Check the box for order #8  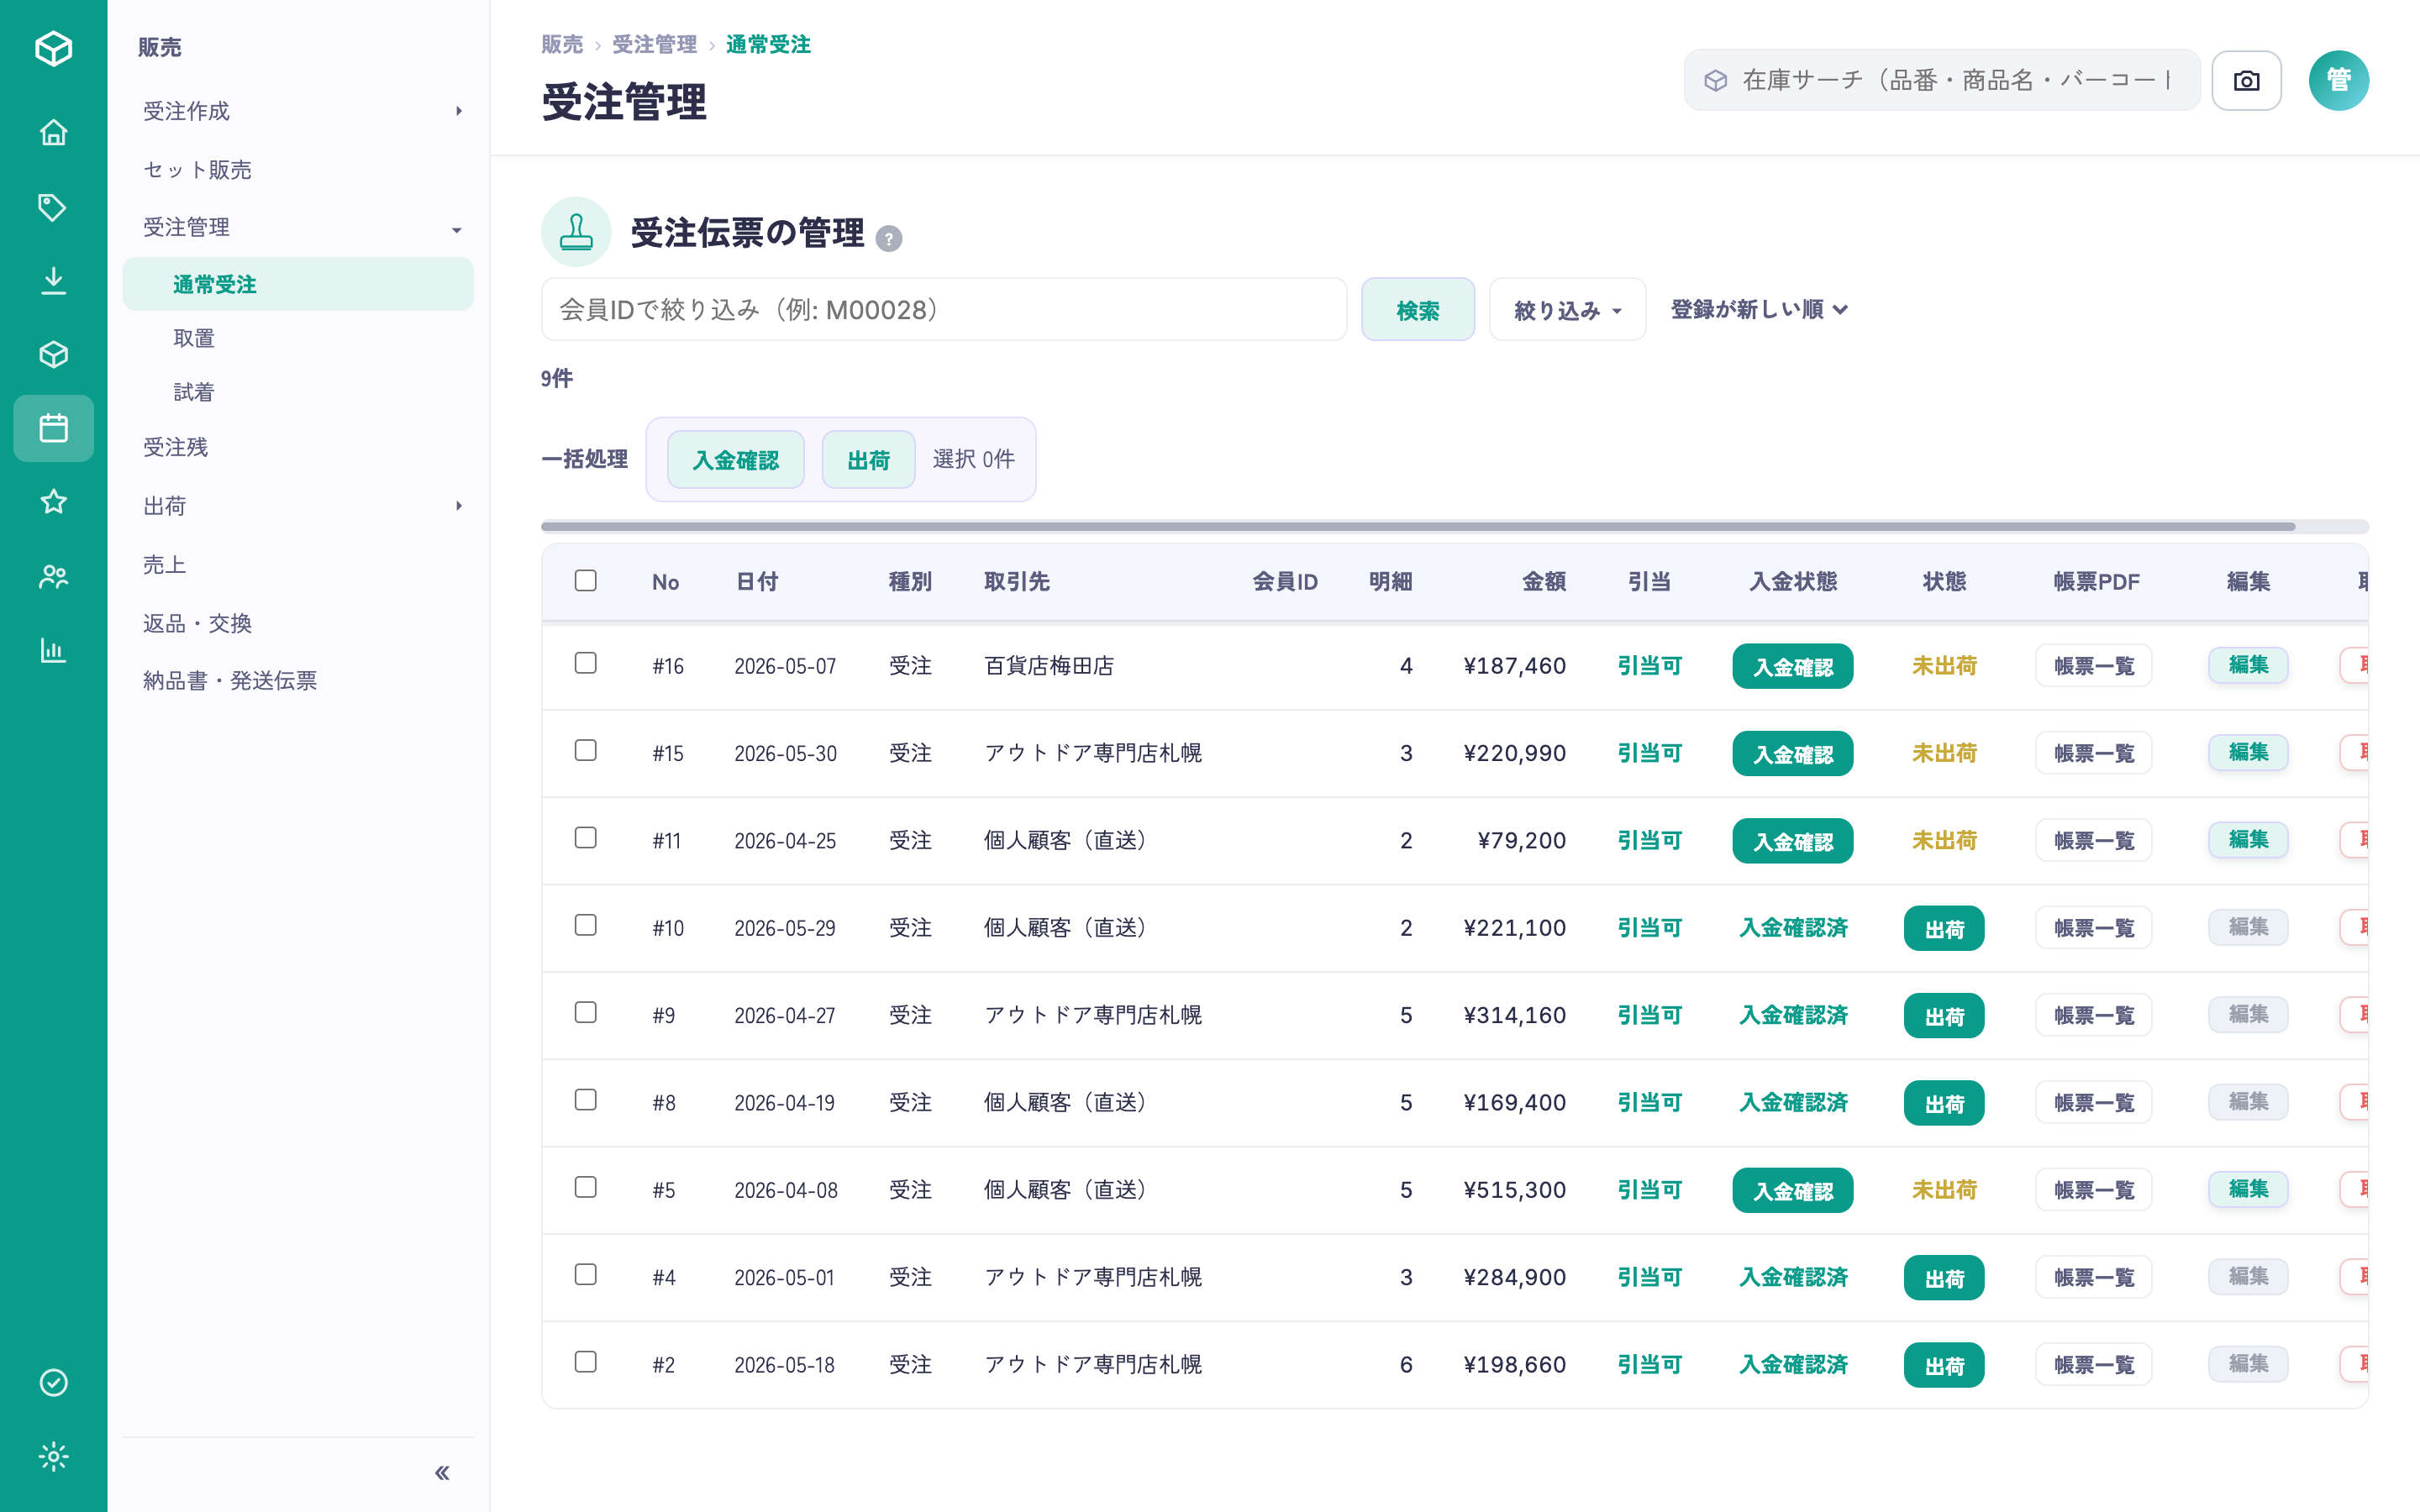(x=586, y=1100)
